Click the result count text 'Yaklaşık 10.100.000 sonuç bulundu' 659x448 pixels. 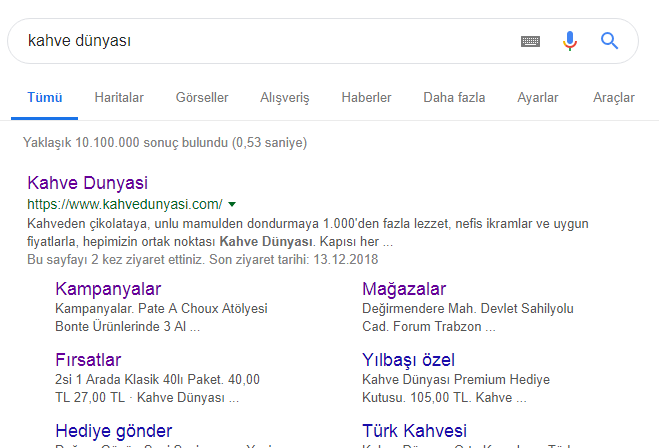tap(125, 143)
